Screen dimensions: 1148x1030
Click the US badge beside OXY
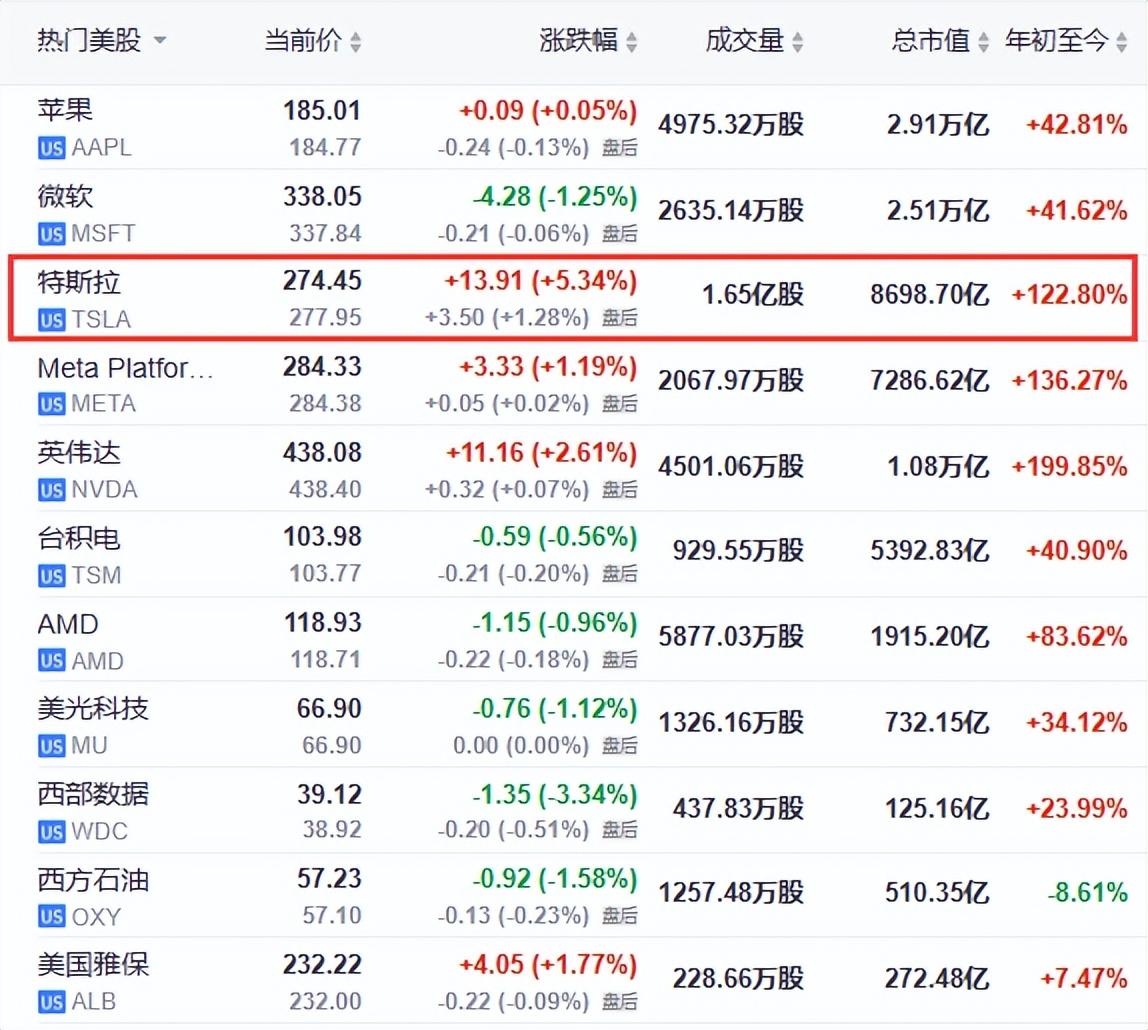tap(51, 917)
